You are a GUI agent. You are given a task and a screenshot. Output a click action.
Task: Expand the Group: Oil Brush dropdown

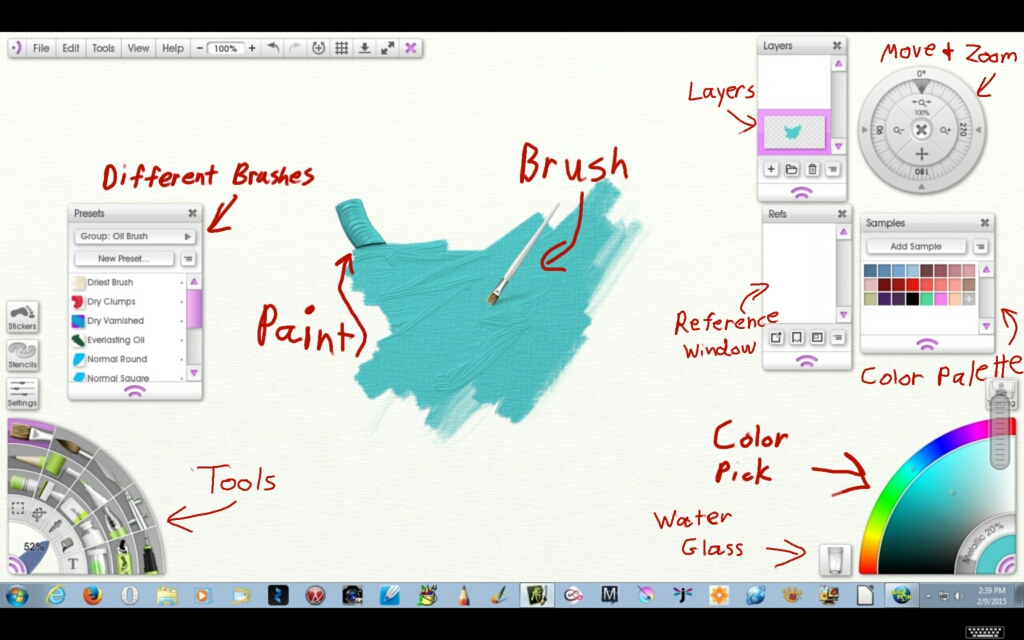point(135,236)
